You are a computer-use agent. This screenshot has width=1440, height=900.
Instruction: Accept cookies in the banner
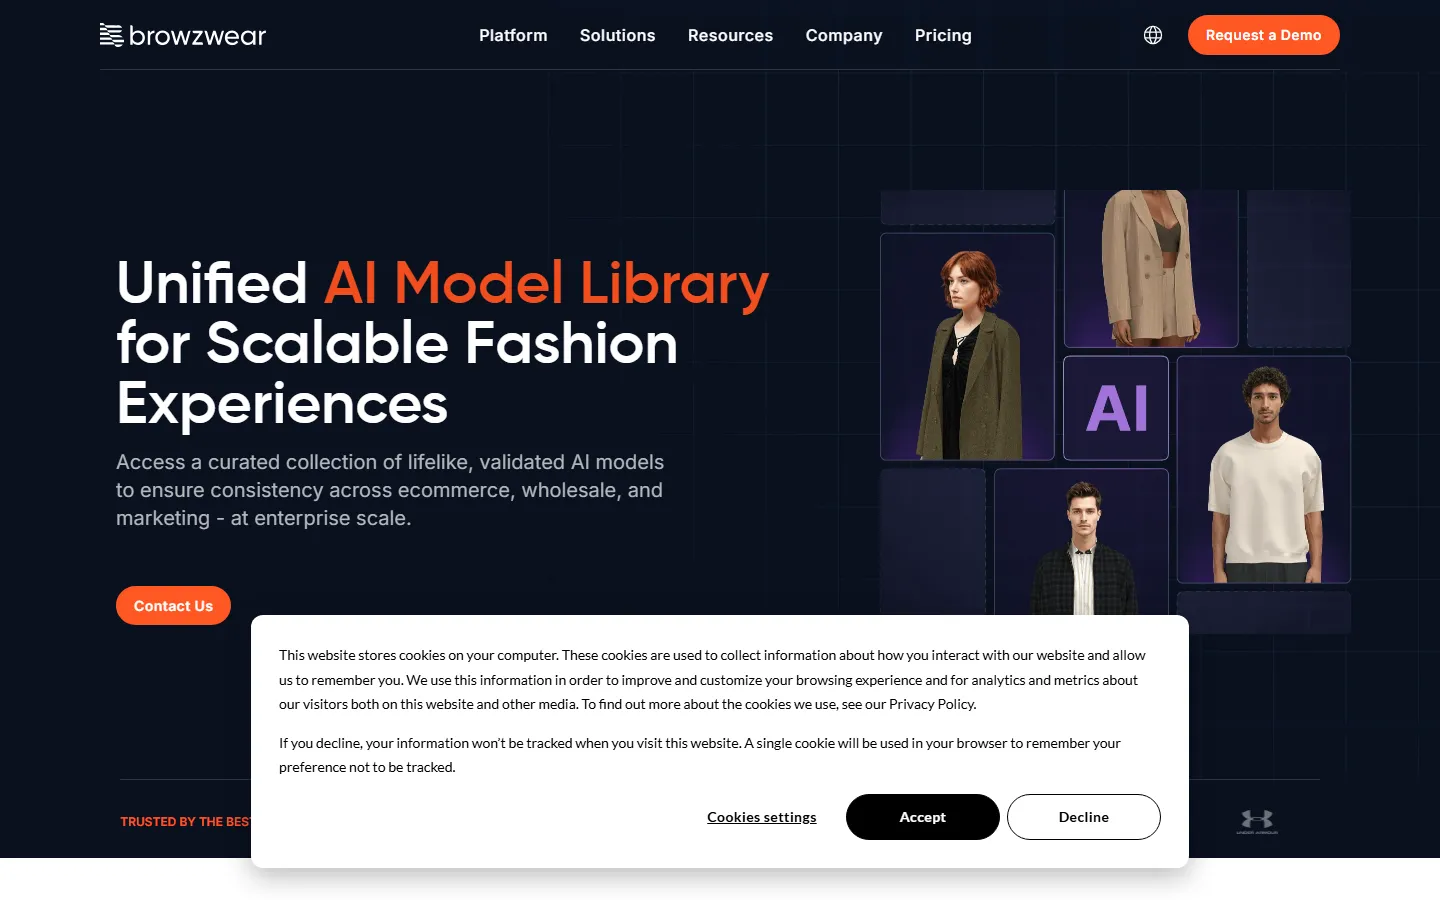pyautogui.click(x=922, y=817)
